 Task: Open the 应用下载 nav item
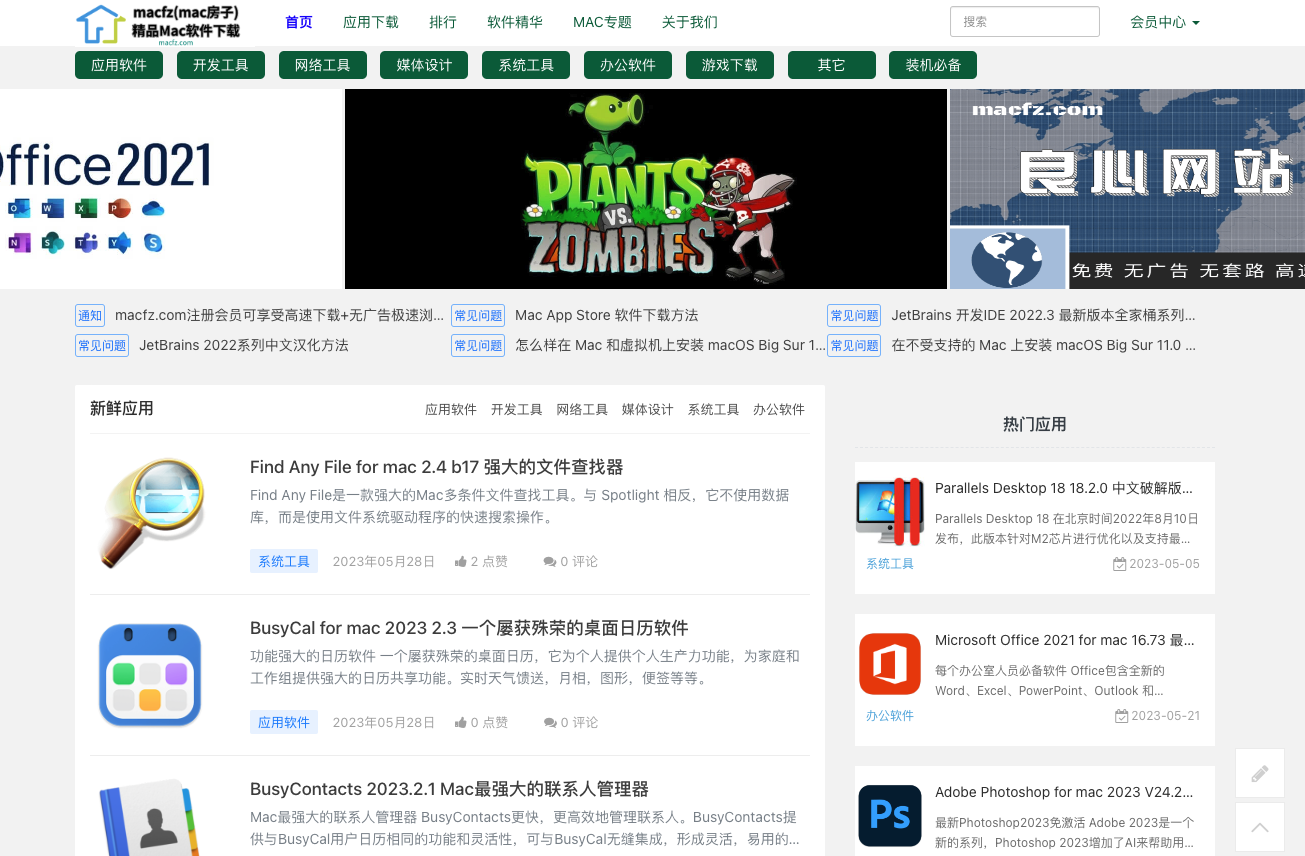(371, 22)
